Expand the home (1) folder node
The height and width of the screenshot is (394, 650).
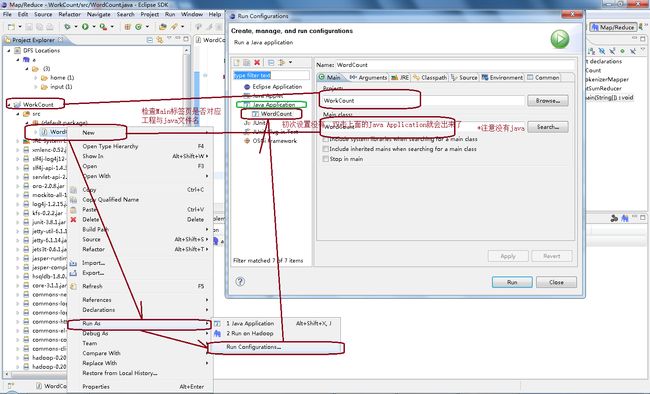pos(36,78)
